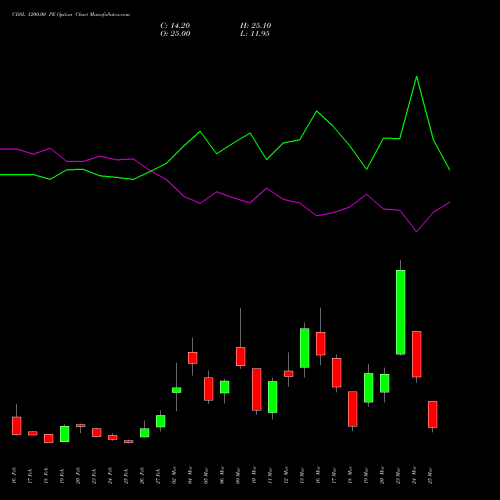Select the red candle above 18 Mar

(x=353, y=409)
